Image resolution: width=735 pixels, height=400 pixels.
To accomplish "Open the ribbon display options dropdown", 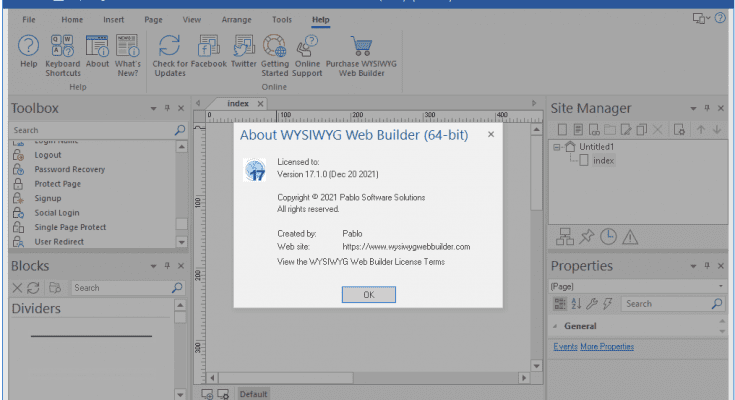I will (701, 19).
